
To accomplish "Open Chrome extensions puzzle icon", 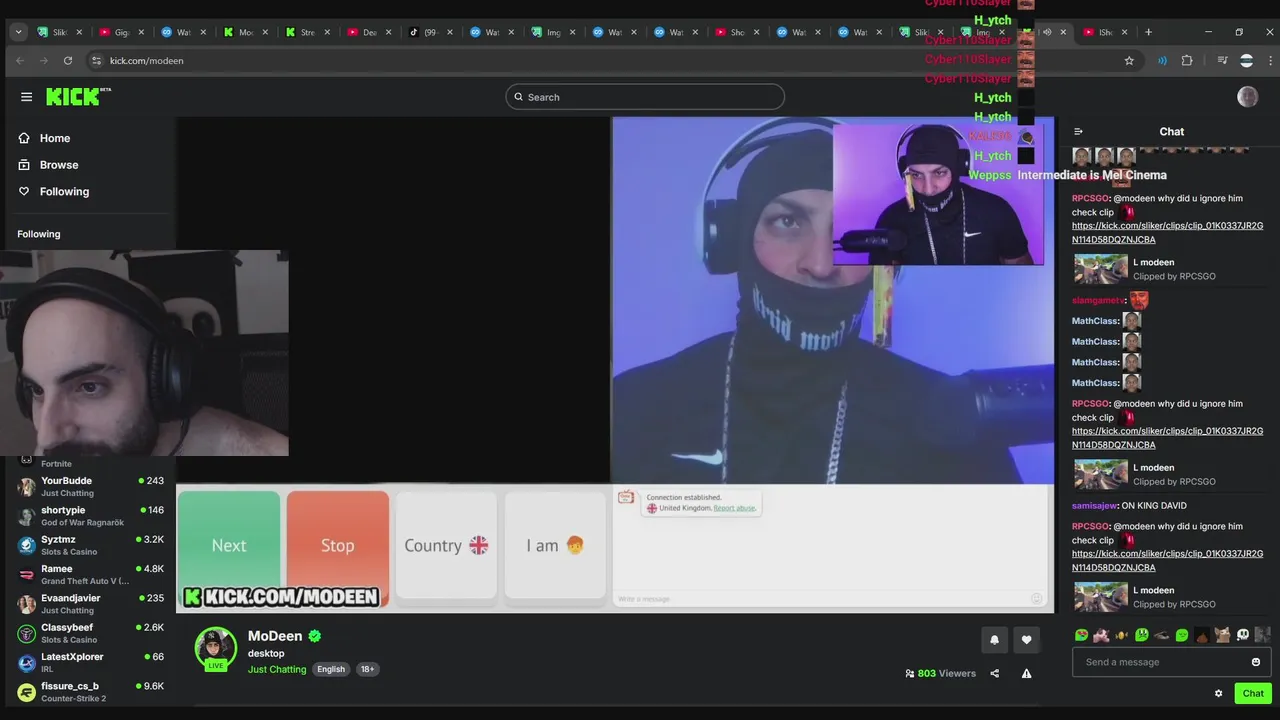I will pyautogui.click(x=1187, y=60).
